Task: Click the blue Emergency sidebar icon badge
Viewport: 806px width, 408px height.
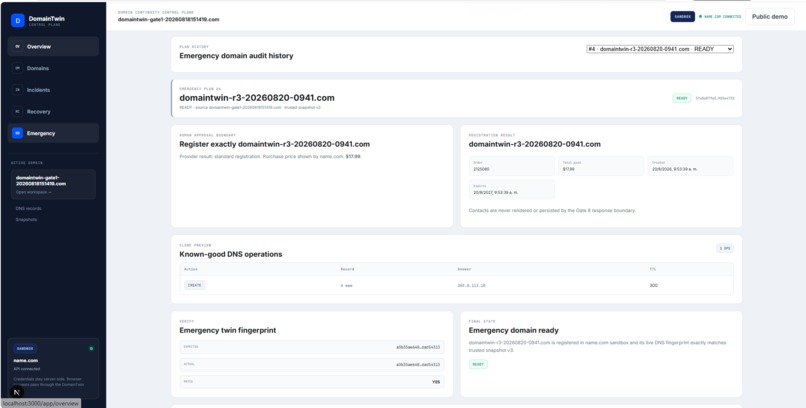Action: coord(17,133)
